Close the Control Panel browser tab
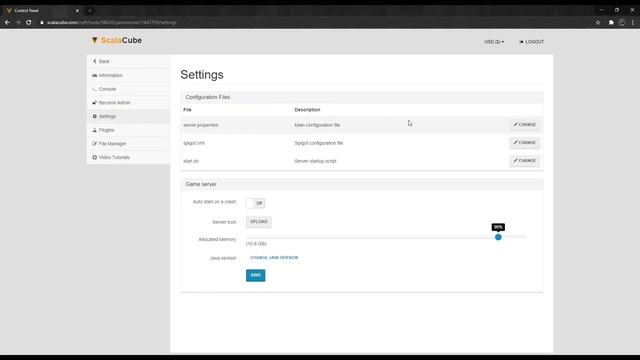 pos(77,11)
